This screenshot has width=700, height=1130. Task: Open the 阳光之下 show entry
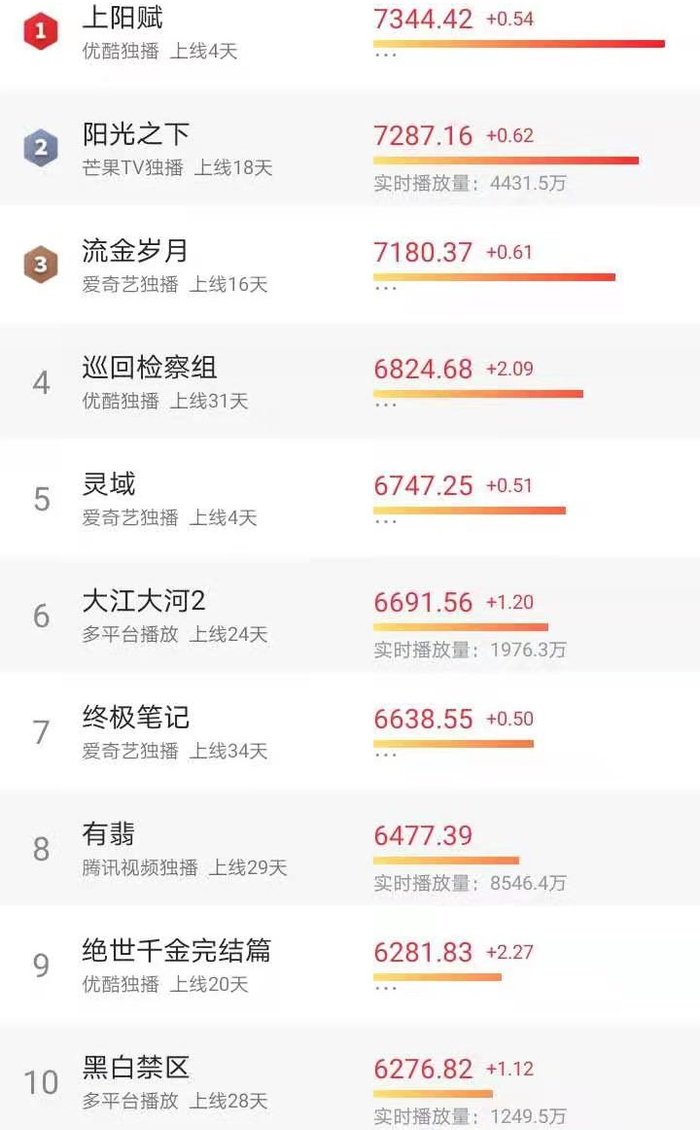click(135, 135)
